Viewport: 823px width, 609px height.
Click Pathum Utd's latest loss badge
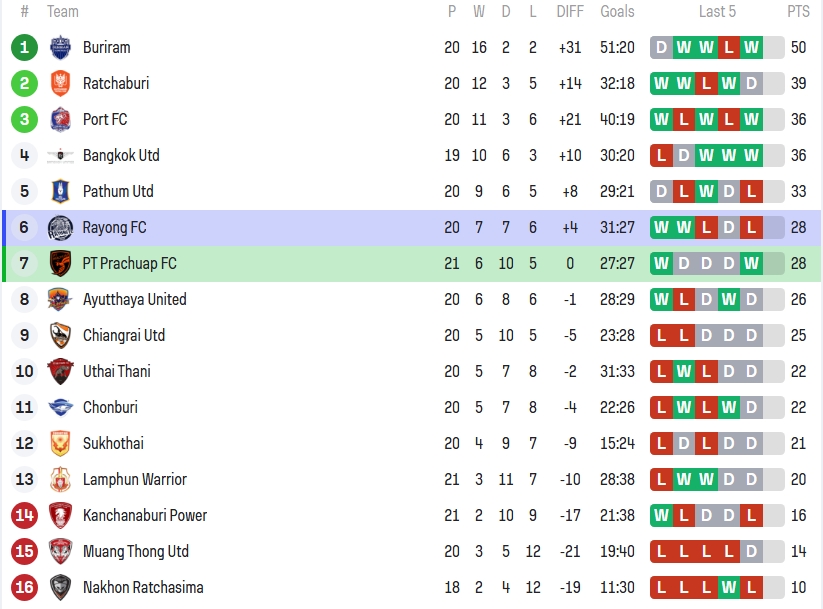pyautogui.click(x=752, y=191)
